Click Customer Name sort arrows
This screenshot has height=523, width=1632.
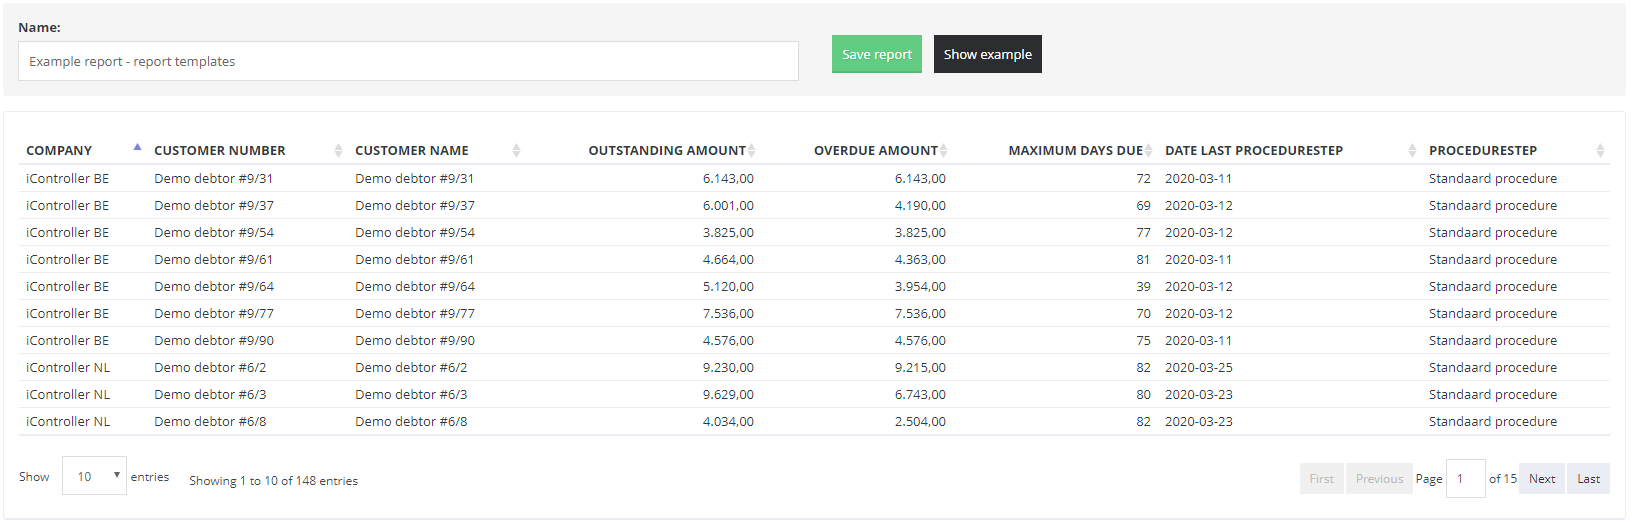click(x=516, y=150)
